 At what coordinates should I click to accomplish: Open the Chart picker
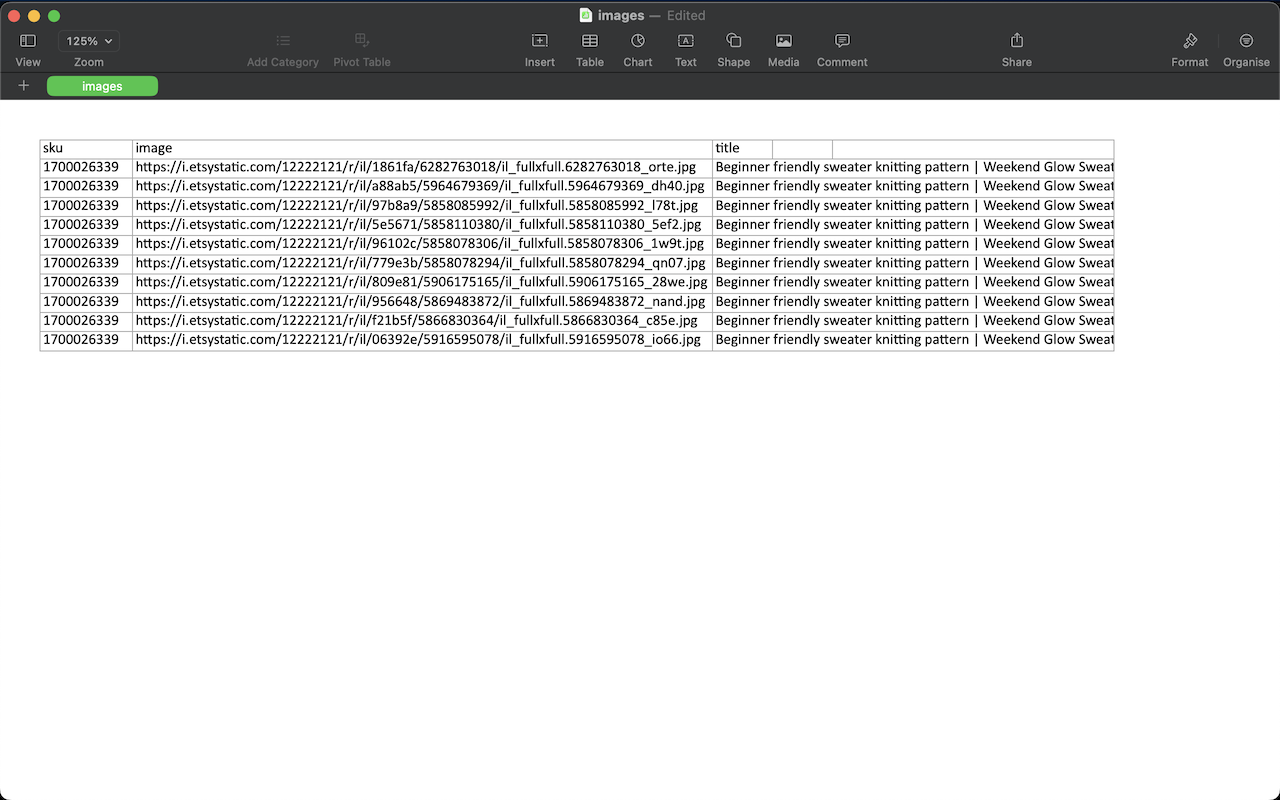(x=638, y=41)
